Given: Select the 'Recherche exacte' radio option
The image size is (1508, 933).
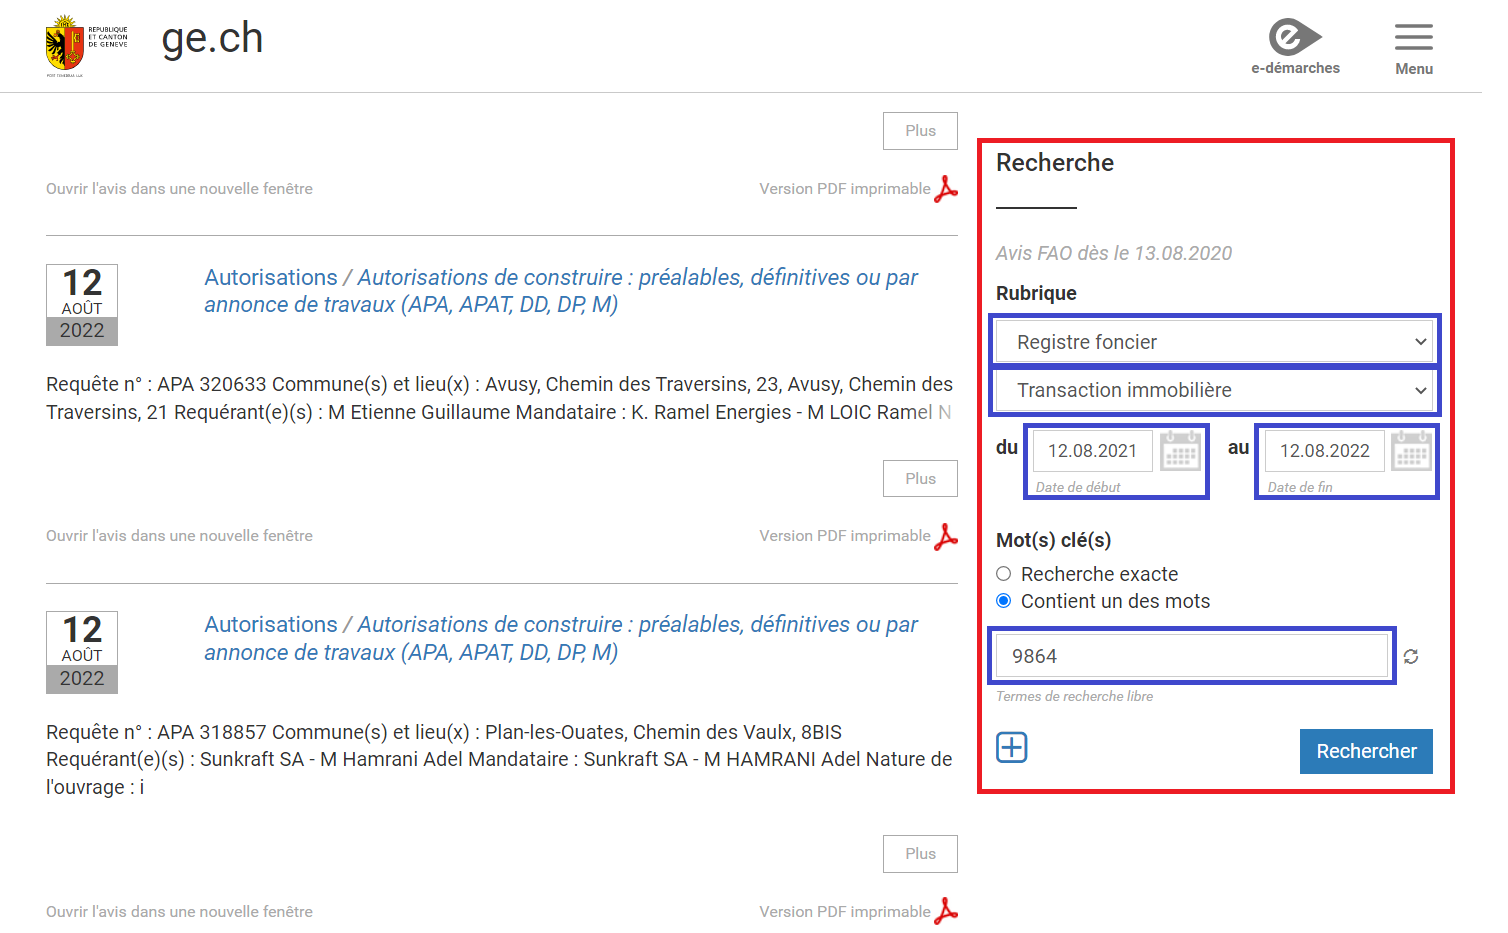Looking at the screenshot, I should 1004,574.
